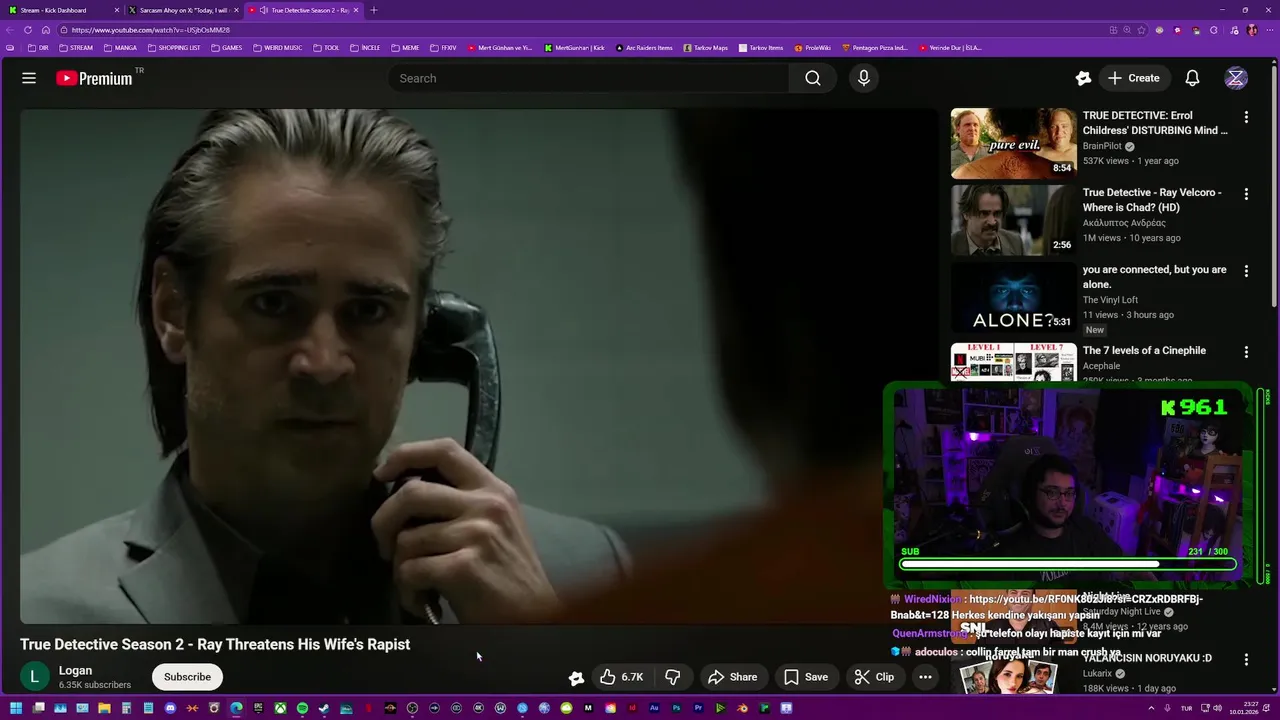Select the True Detective Season 2 tab
1280x720 pixels.
[x=303, y=10]
